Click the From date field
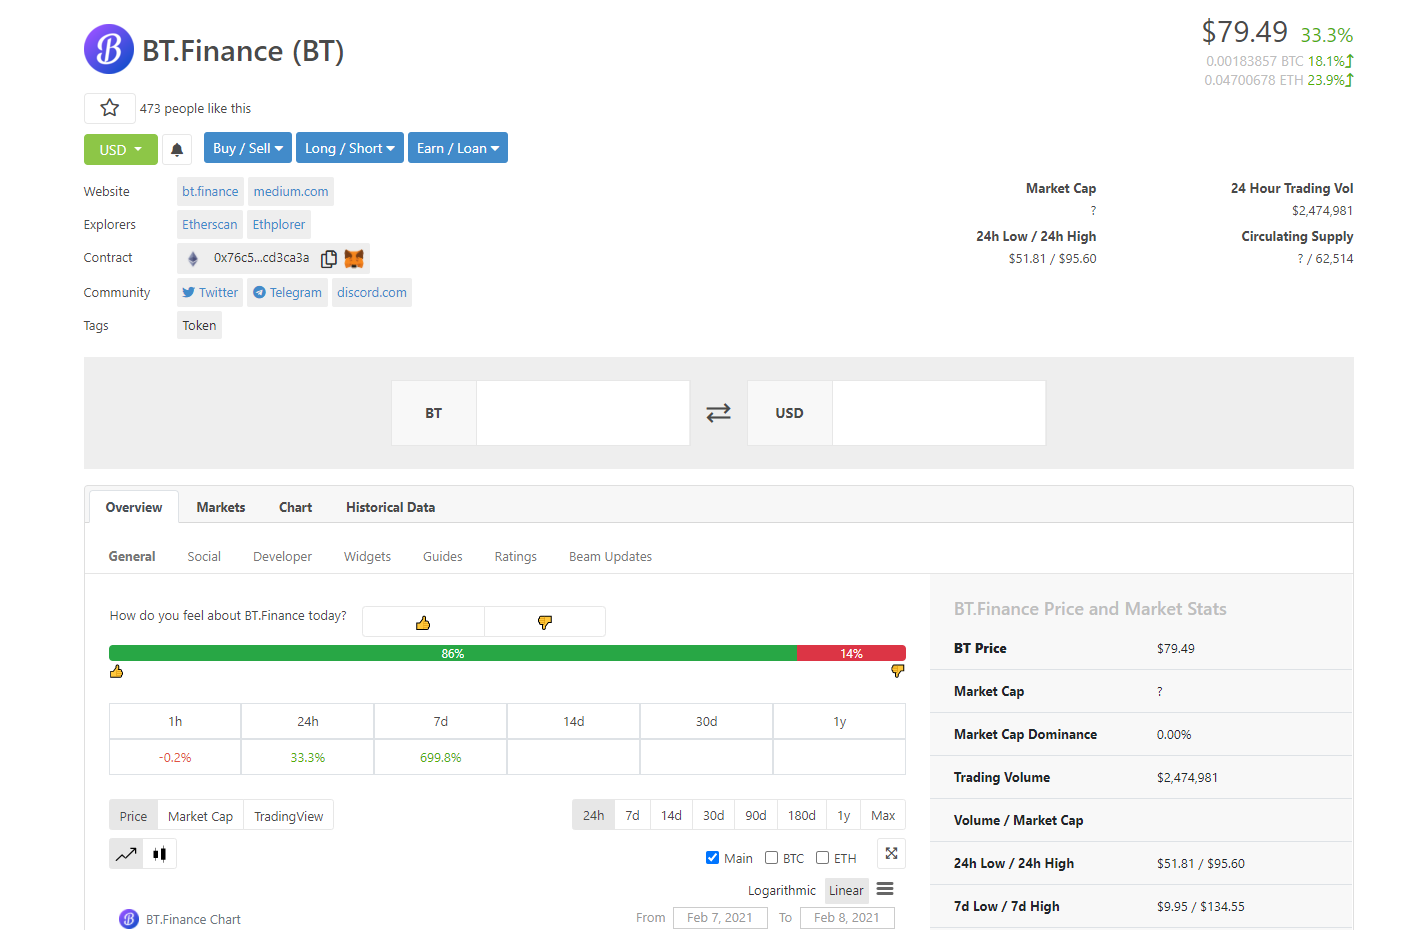 pyautogui.click(x=720, y=918)
